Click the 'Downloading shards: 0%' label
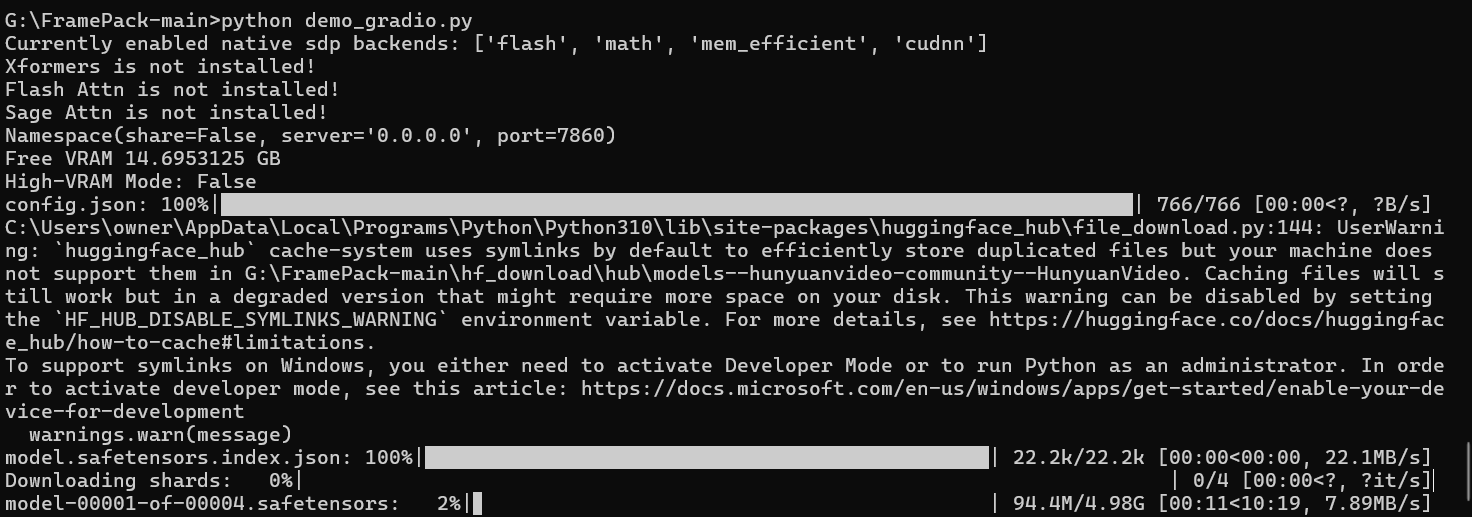 point(149,481)
